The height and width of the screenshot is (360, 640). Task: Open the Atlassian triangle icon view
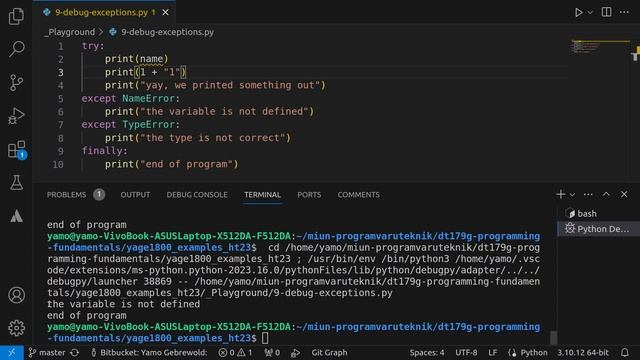click(x=16, y=216)
